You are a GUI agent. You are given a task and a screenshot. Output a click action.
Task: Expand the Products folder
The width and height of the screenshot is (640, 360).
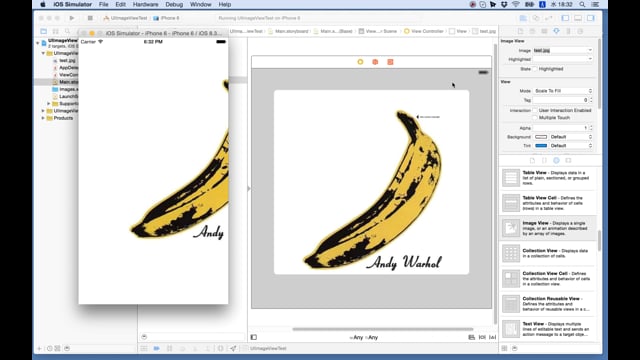point(43,118)
